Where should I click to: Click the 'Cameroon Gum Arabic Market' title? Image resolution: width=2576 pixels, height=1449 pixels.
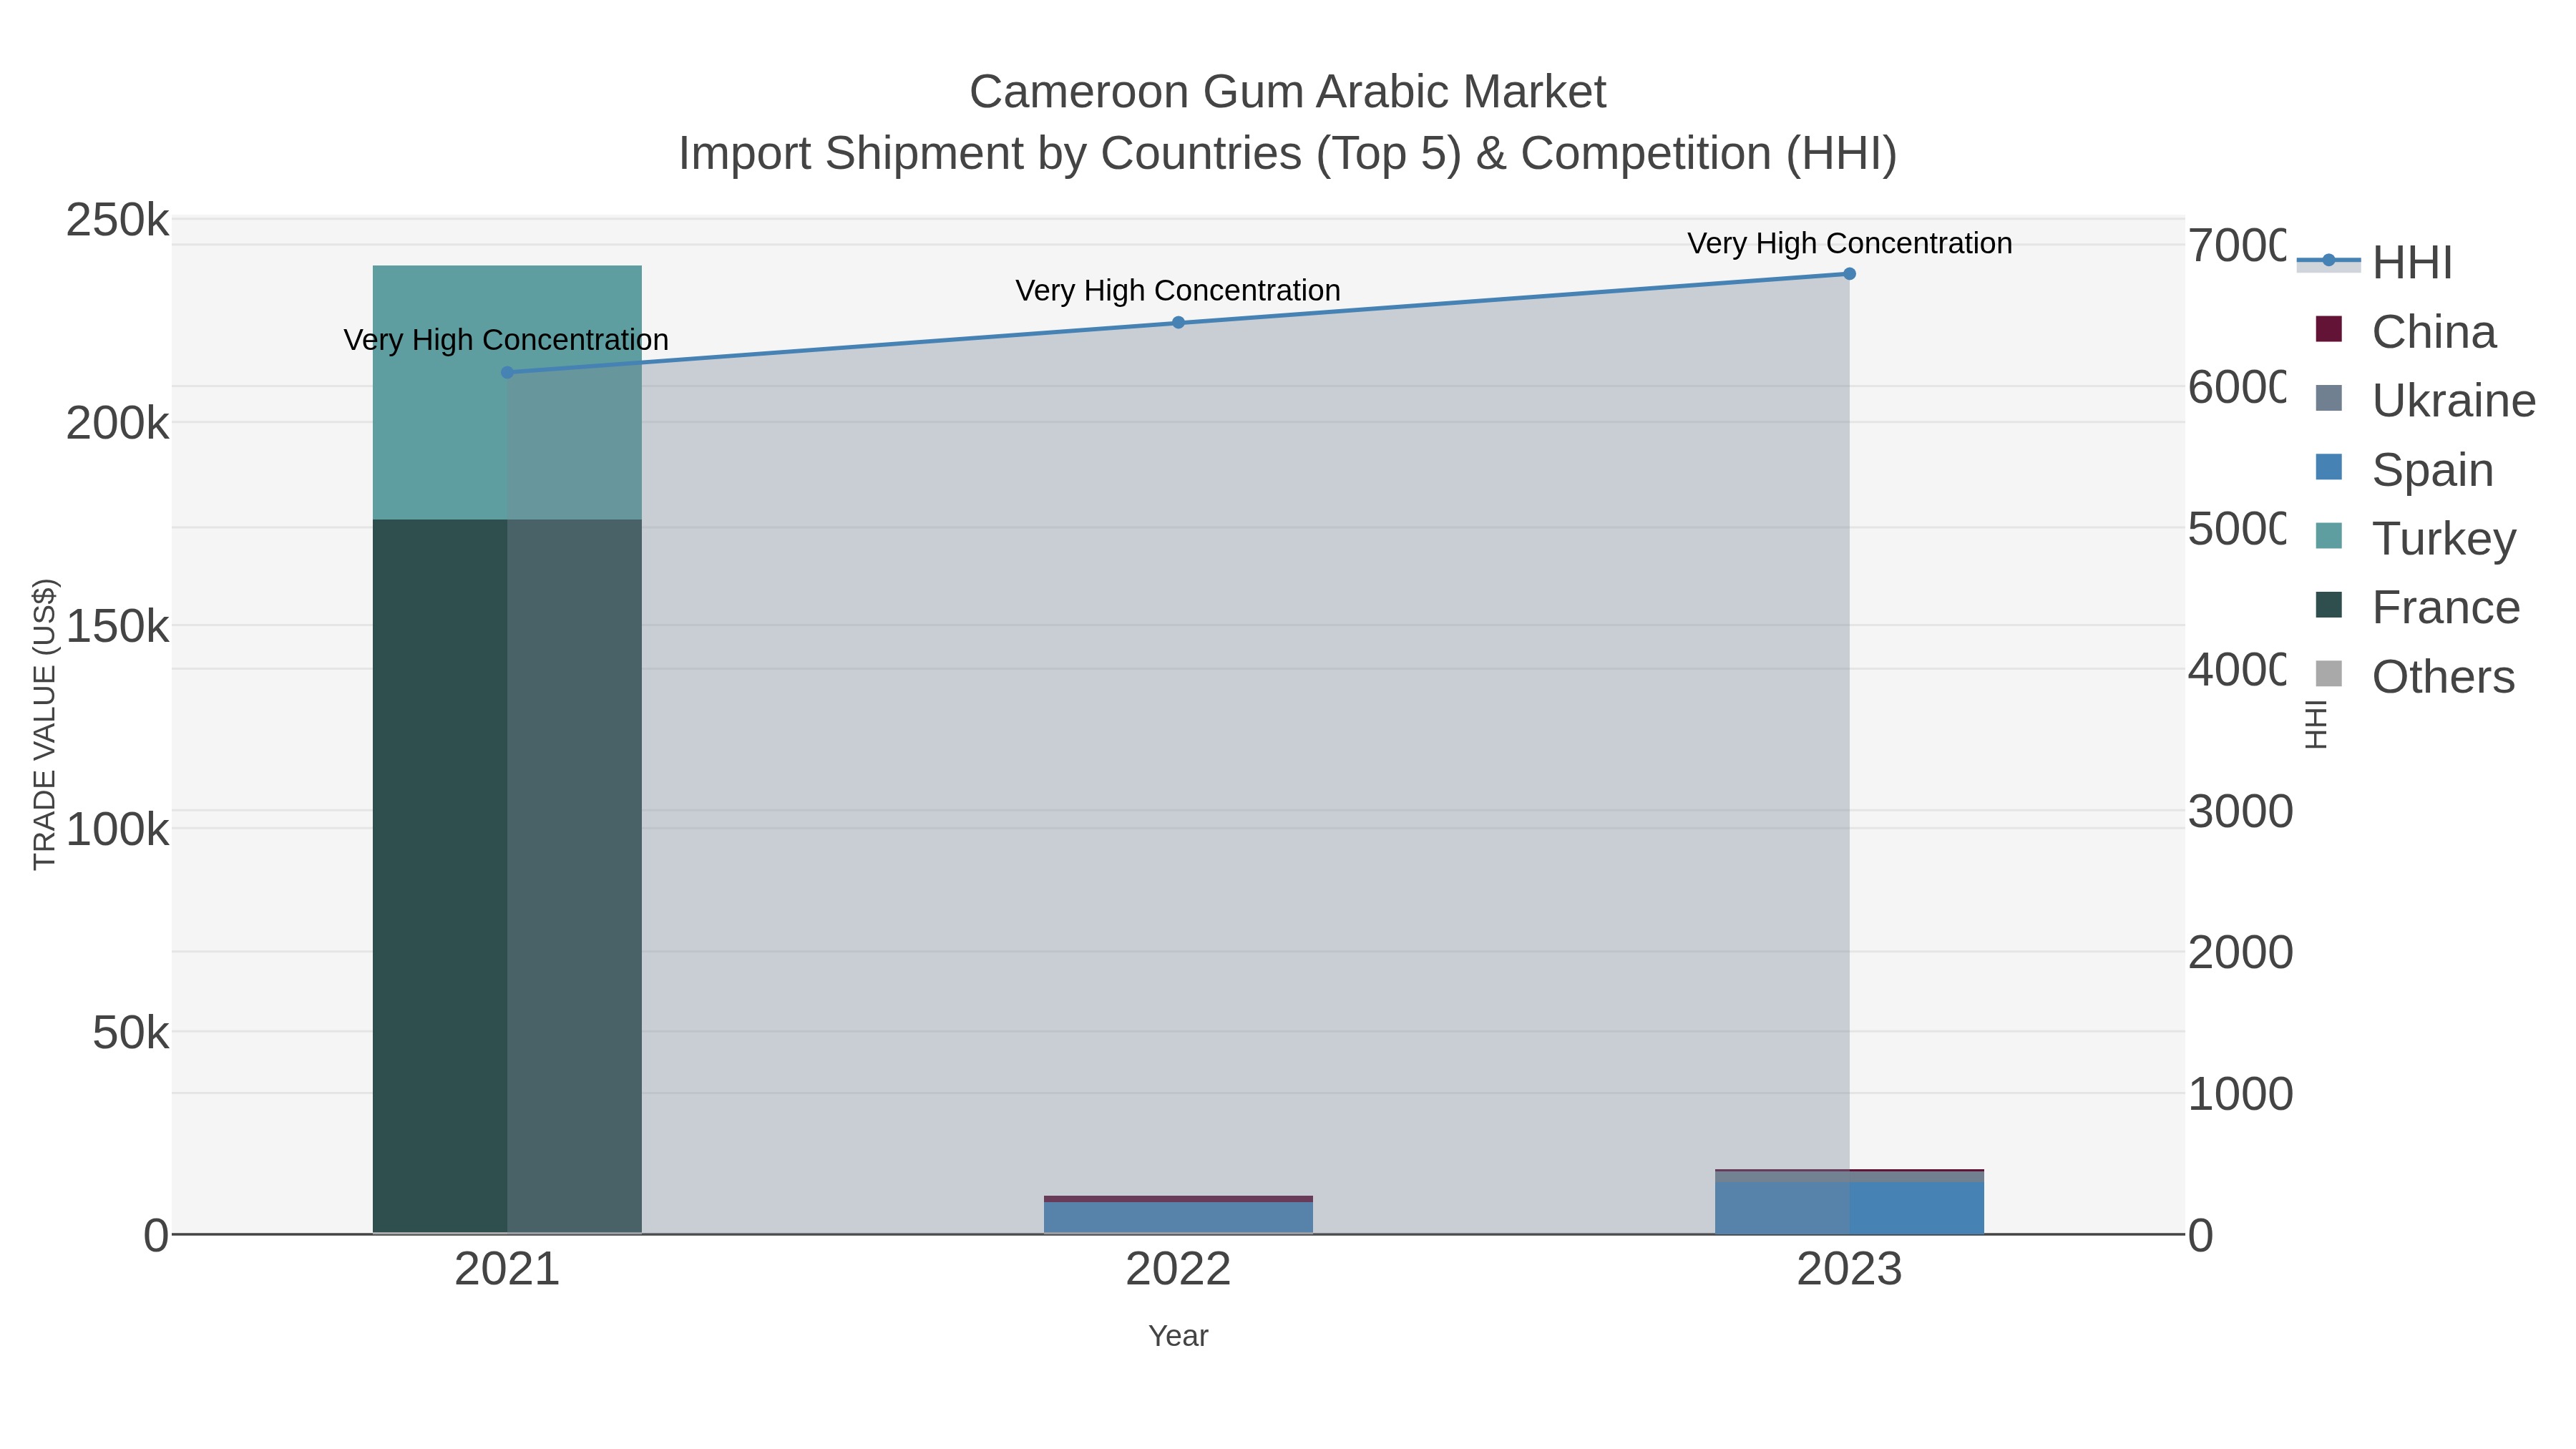click(1287, 92)
